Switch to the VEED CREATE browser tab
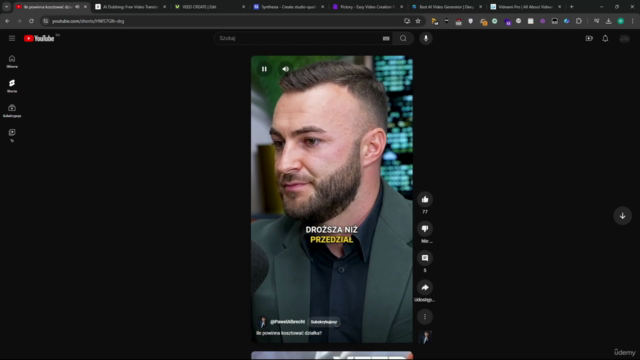640x360 pixels. point(209,7)
